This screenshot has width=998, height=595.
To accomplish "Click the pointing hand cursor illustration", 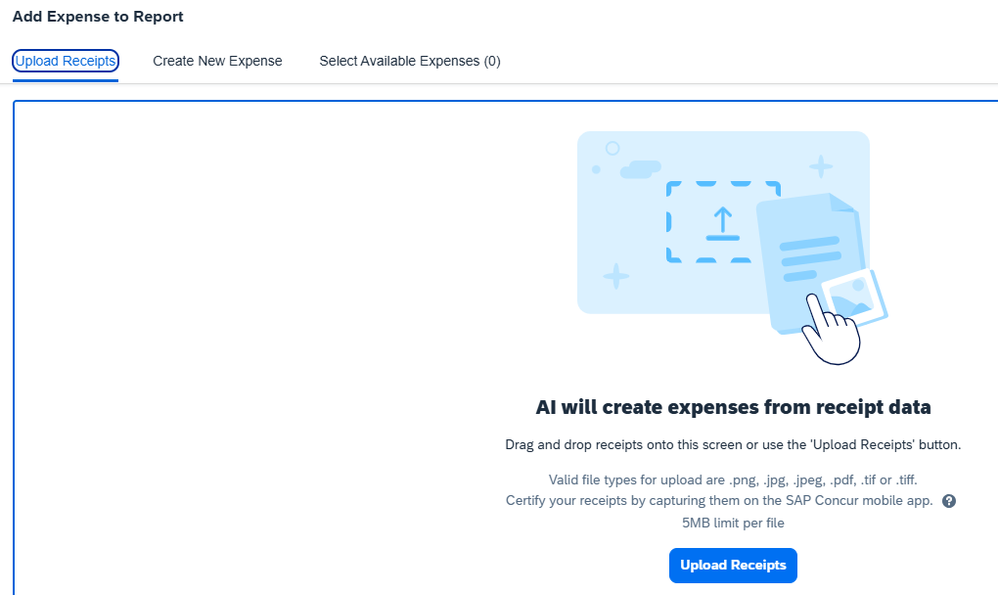I will [x=831, y=329].
